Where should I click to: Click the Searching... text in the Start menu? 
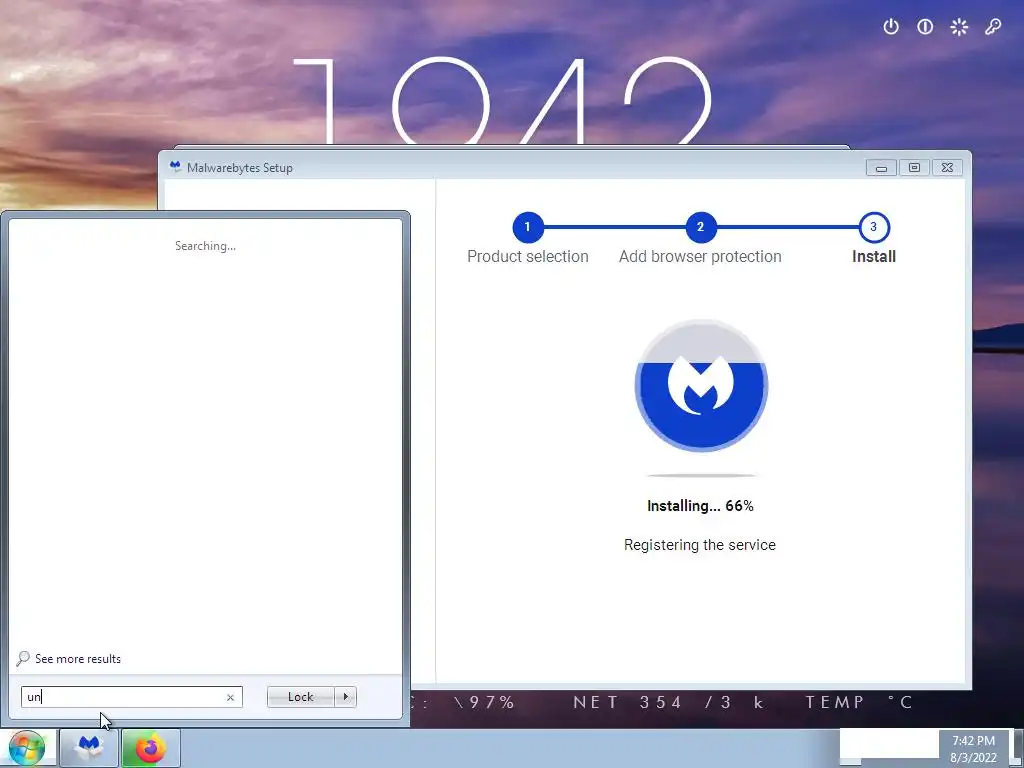pyautogui.click(x=205, y=246)
